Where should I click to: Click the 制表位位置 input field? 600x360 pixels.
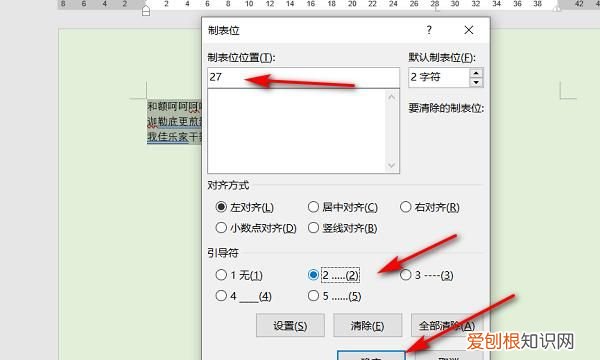click(x=303, y=77)
